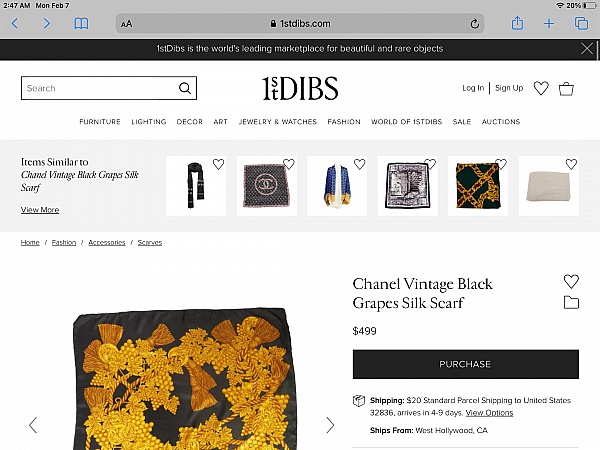Viewport: 600px width, 450px height.
Task: Open the JEWELRY & WATCHES menu
Action: (278, 122)
